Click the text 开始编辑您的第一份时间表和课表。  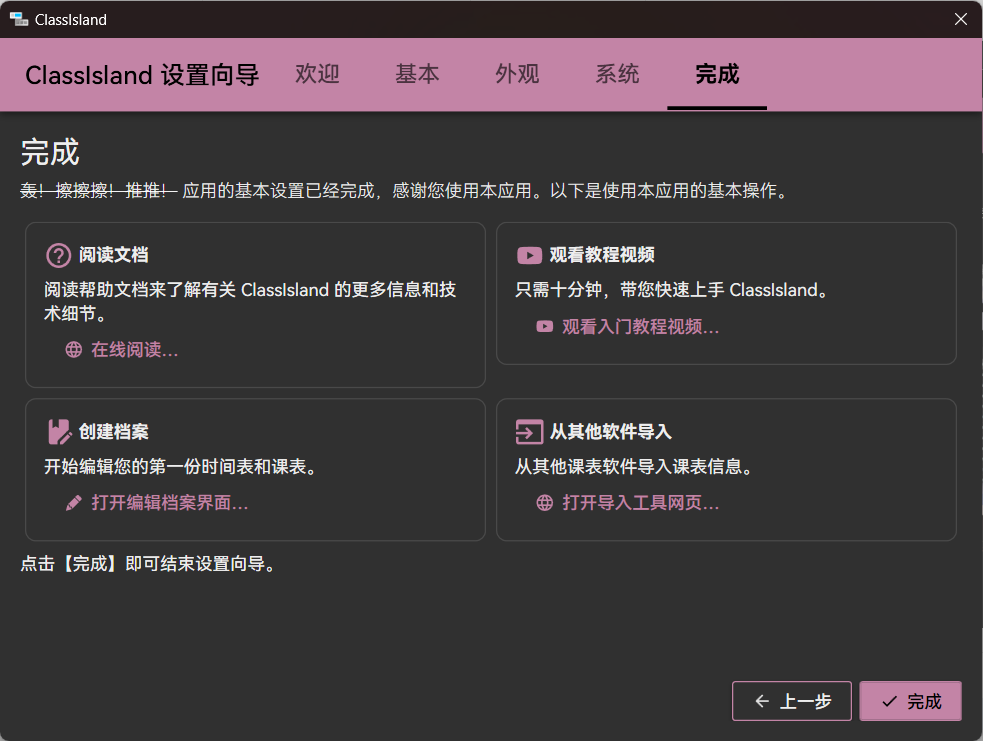[x=181, y=467]
